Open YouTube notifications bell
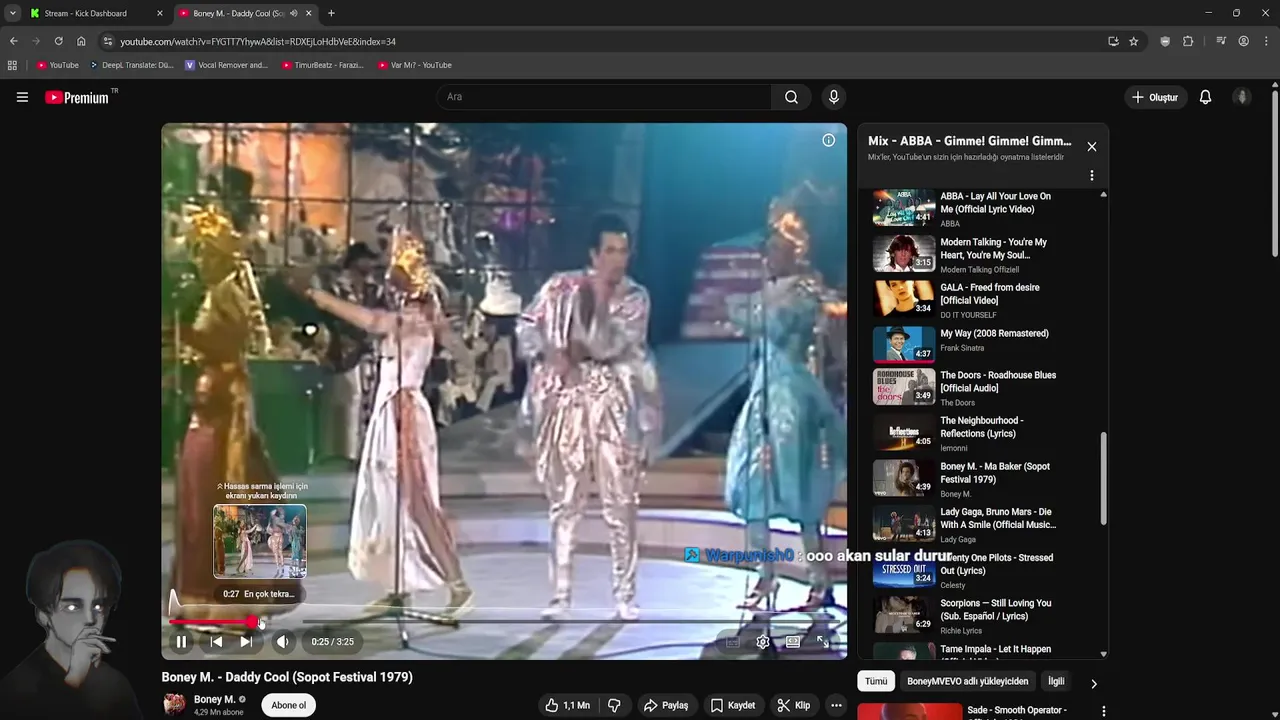This screenshot has height=720, width=1280. (1205, 97)
